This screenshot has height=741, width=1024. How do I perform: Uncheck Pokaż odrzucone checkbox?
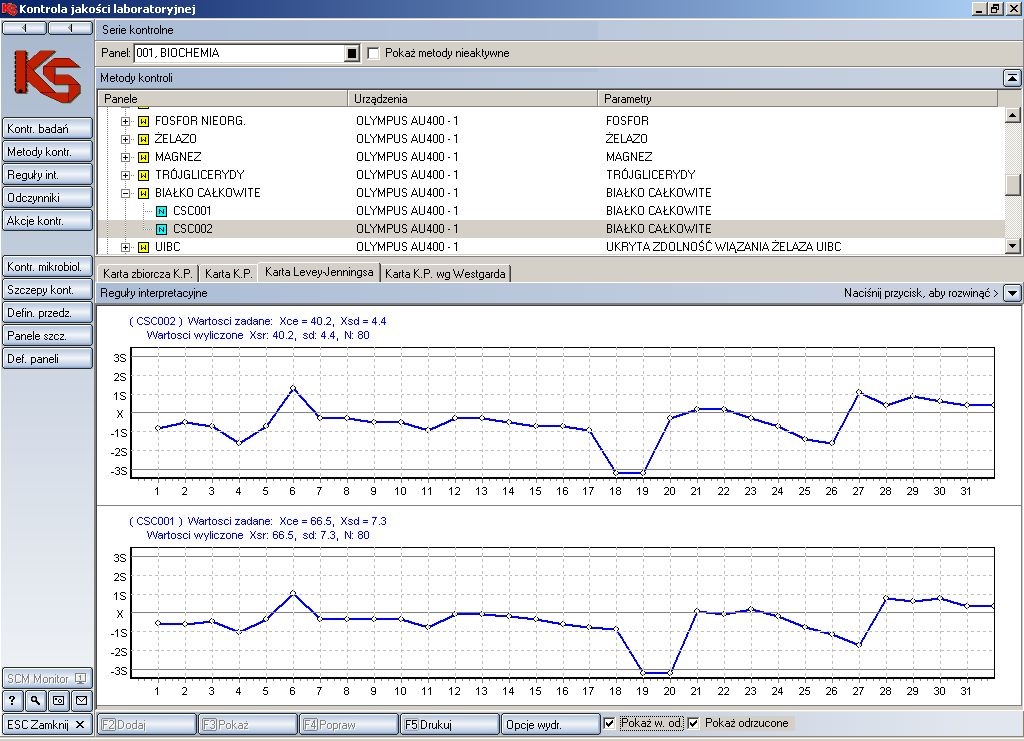pyautogui.click(x=694, y=724)
